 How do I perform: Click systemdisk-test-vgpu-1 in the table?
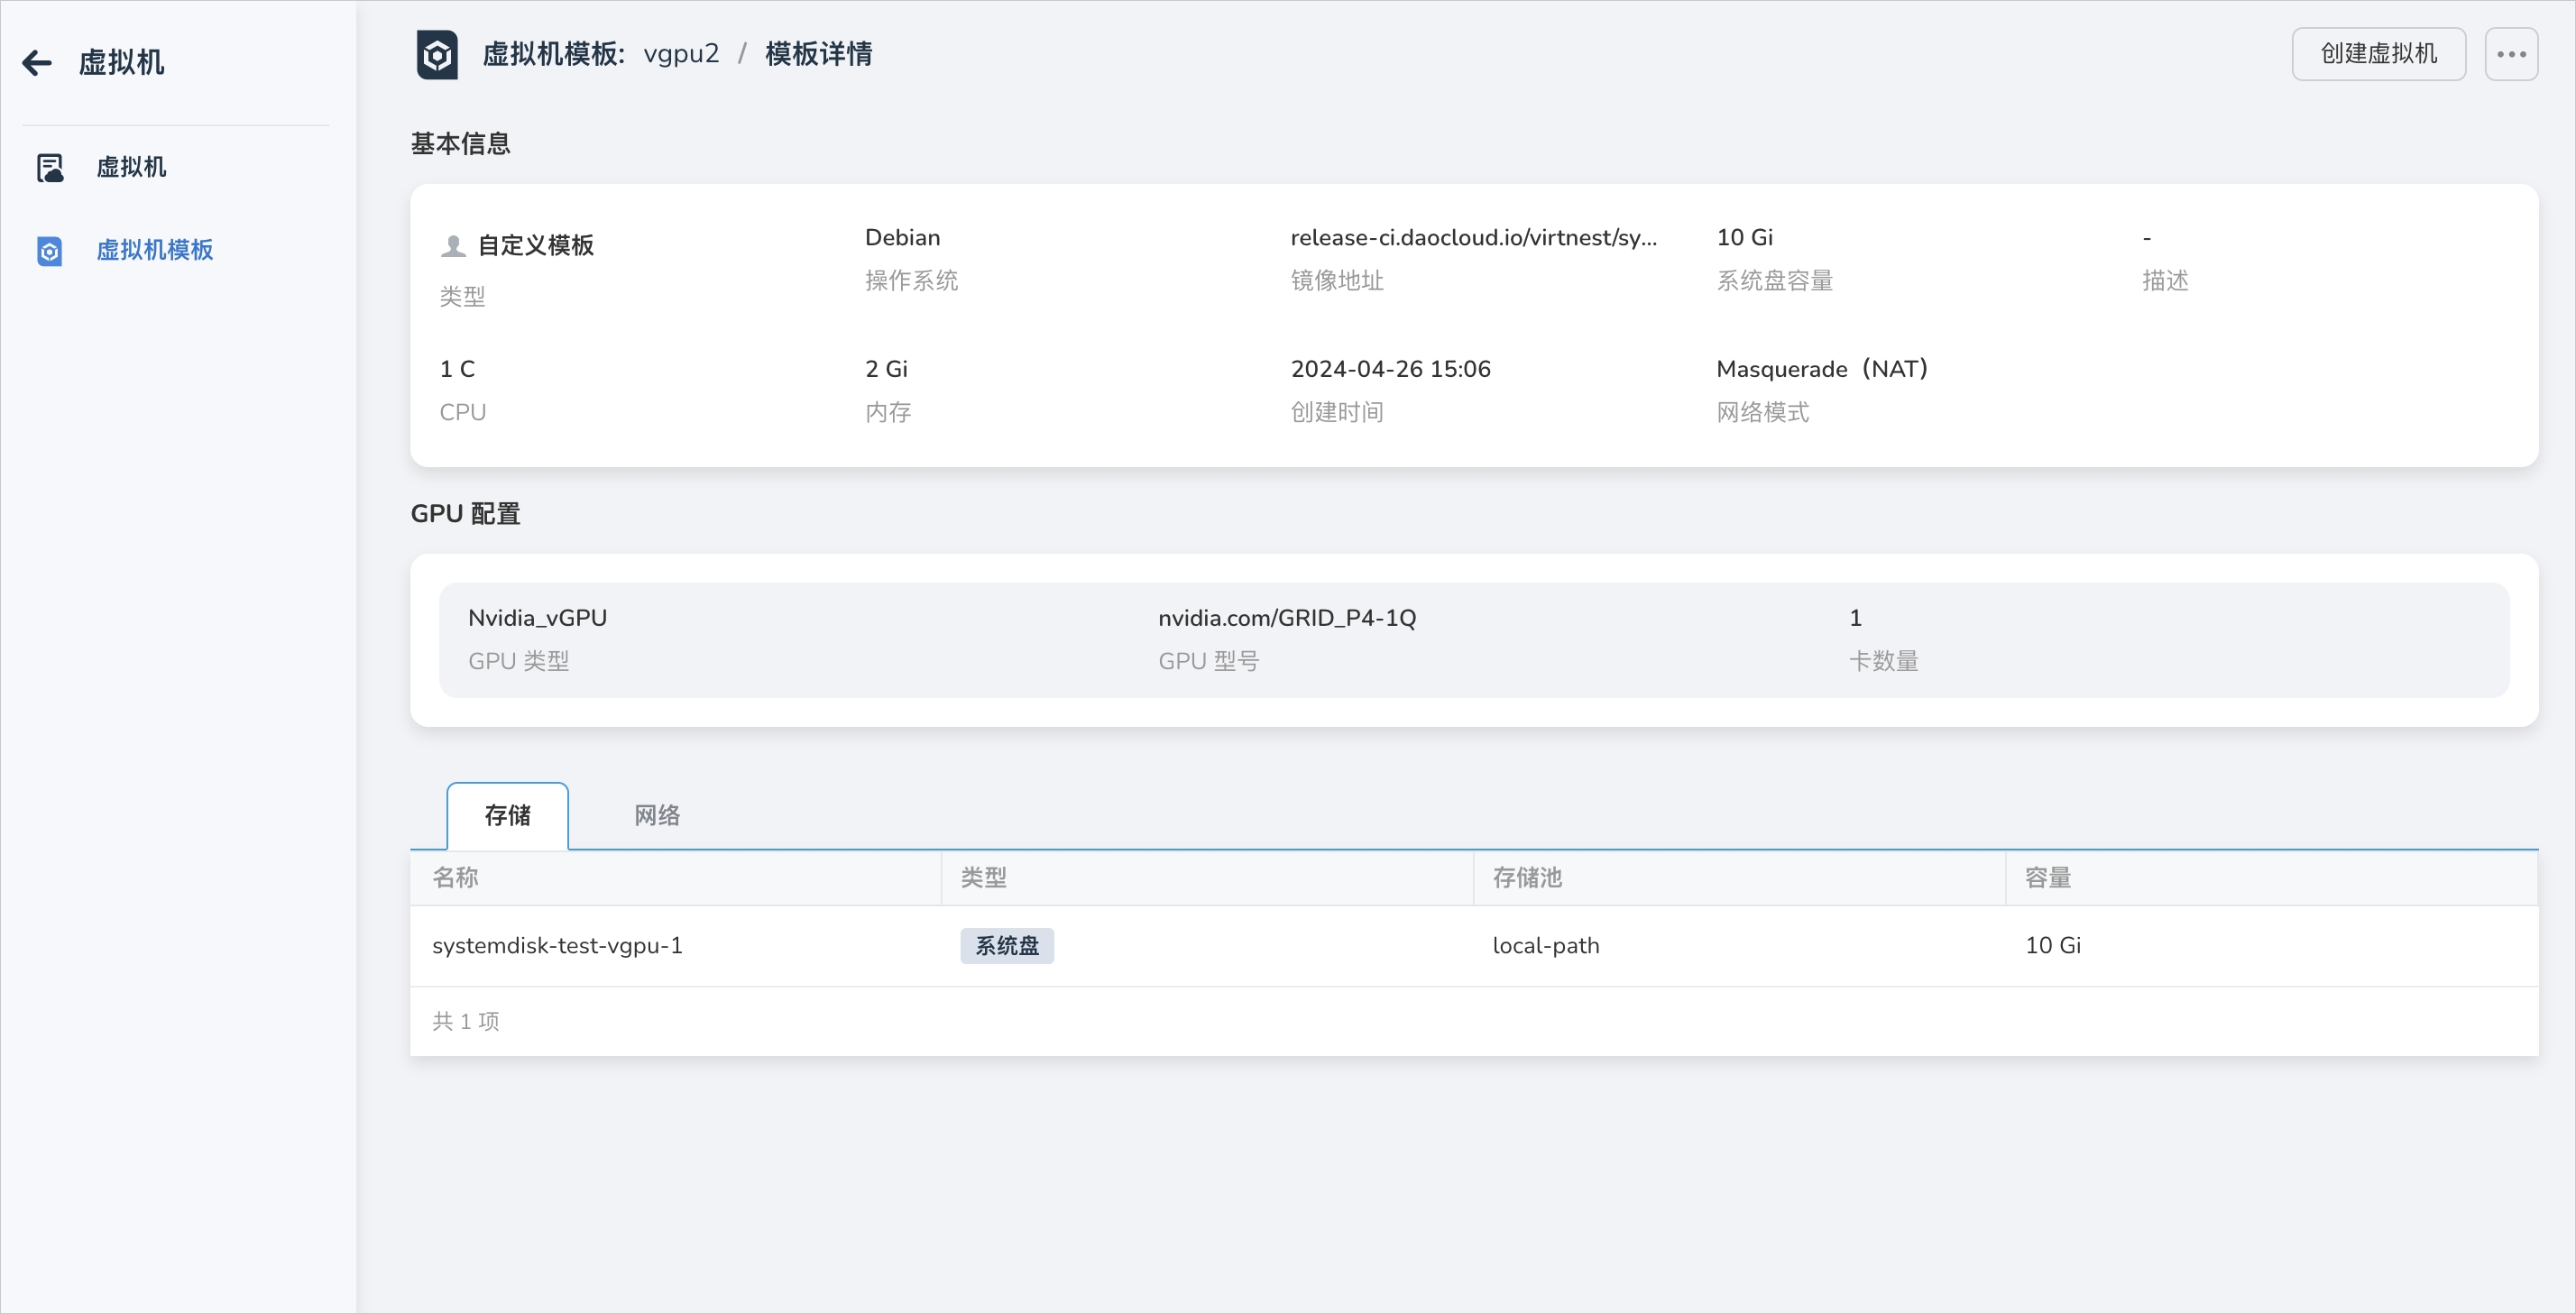[x=557, y=946]
